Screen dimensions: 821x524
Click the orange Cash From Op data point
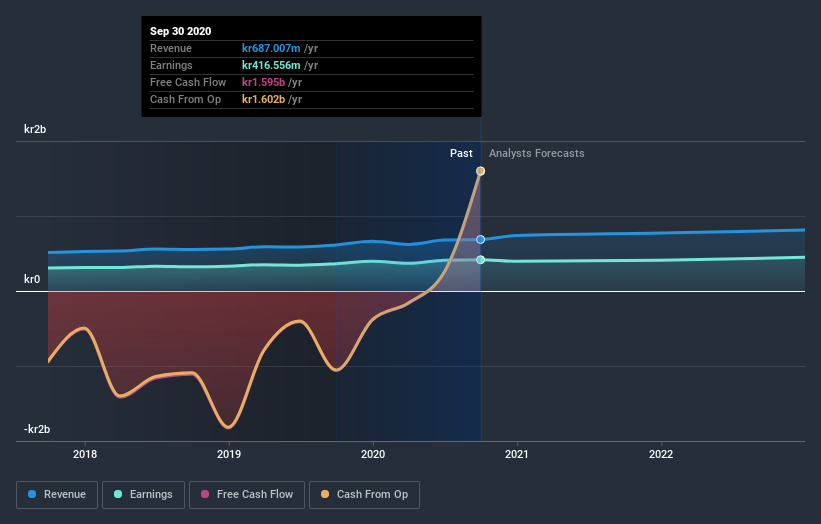coord(481,171)
